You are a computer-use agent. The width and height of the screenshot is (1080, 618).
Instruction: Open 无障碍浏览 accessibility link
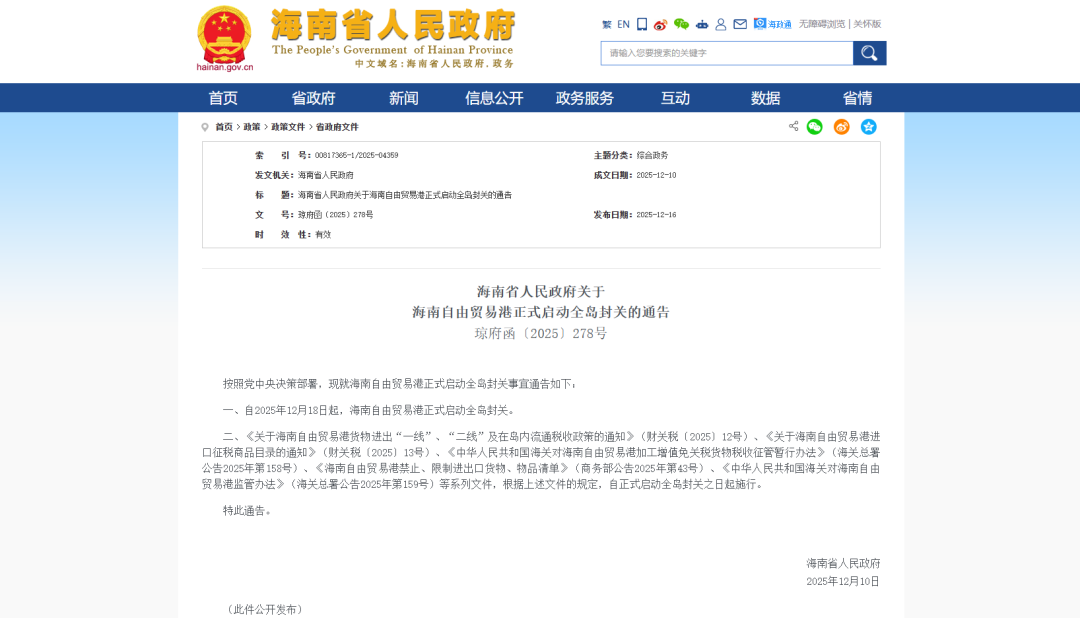coord(821,24)
